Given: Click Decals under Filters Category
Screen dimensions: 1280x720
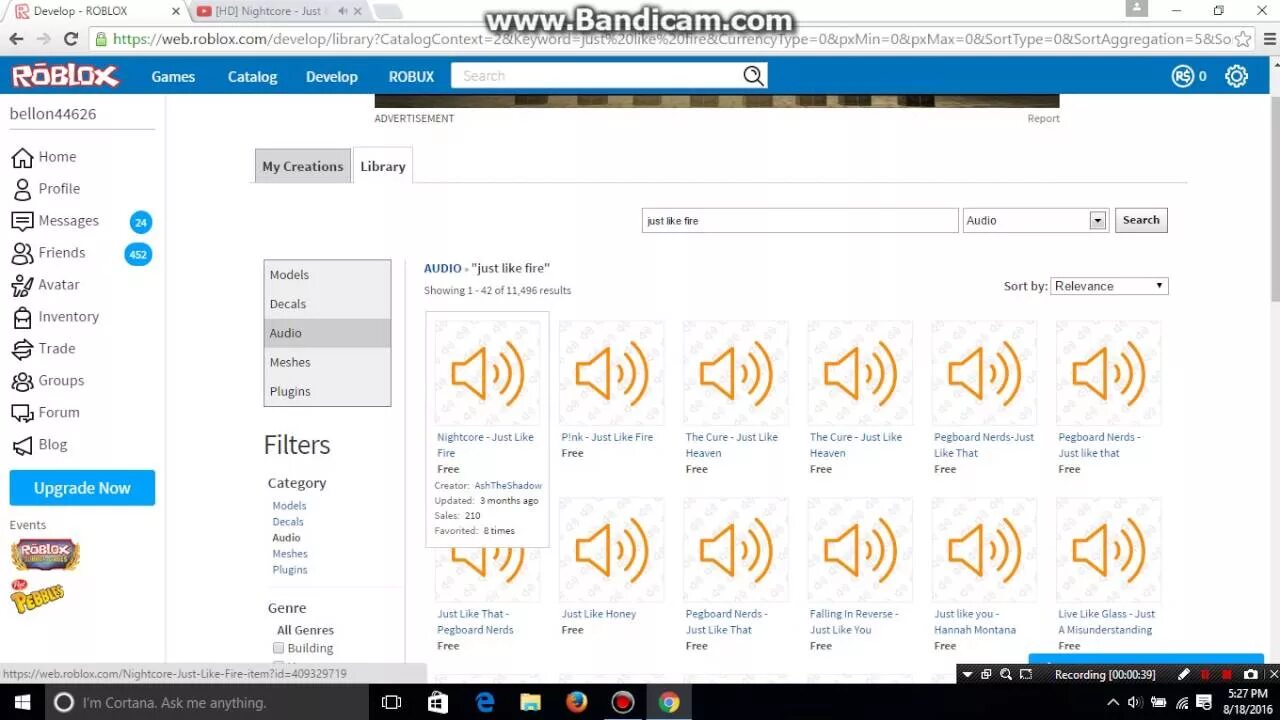Looking at the screenshot, I should click(x=288, y=522).
